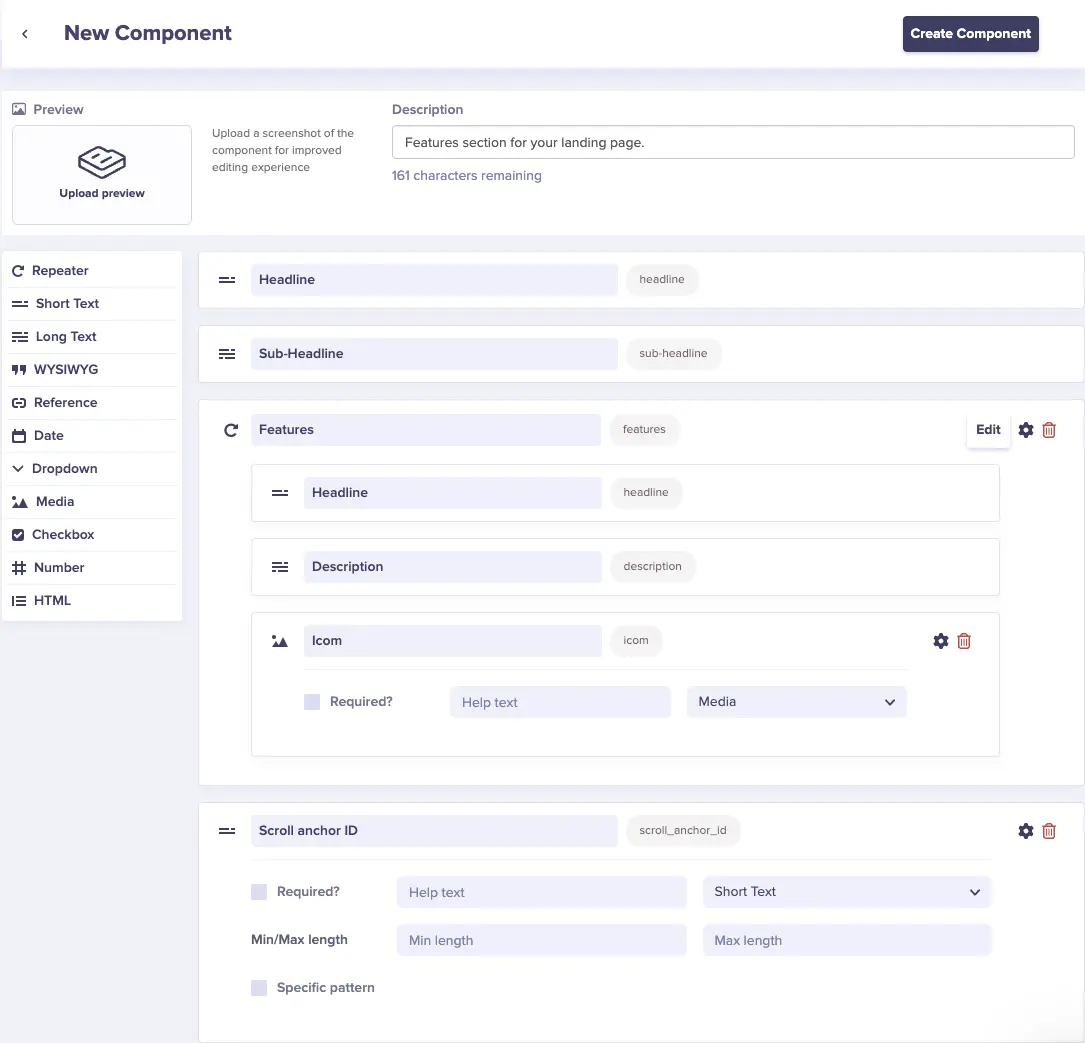Open the Media field type dropdown
The image size is (1085, 1043).
click(x=796, y=702)
